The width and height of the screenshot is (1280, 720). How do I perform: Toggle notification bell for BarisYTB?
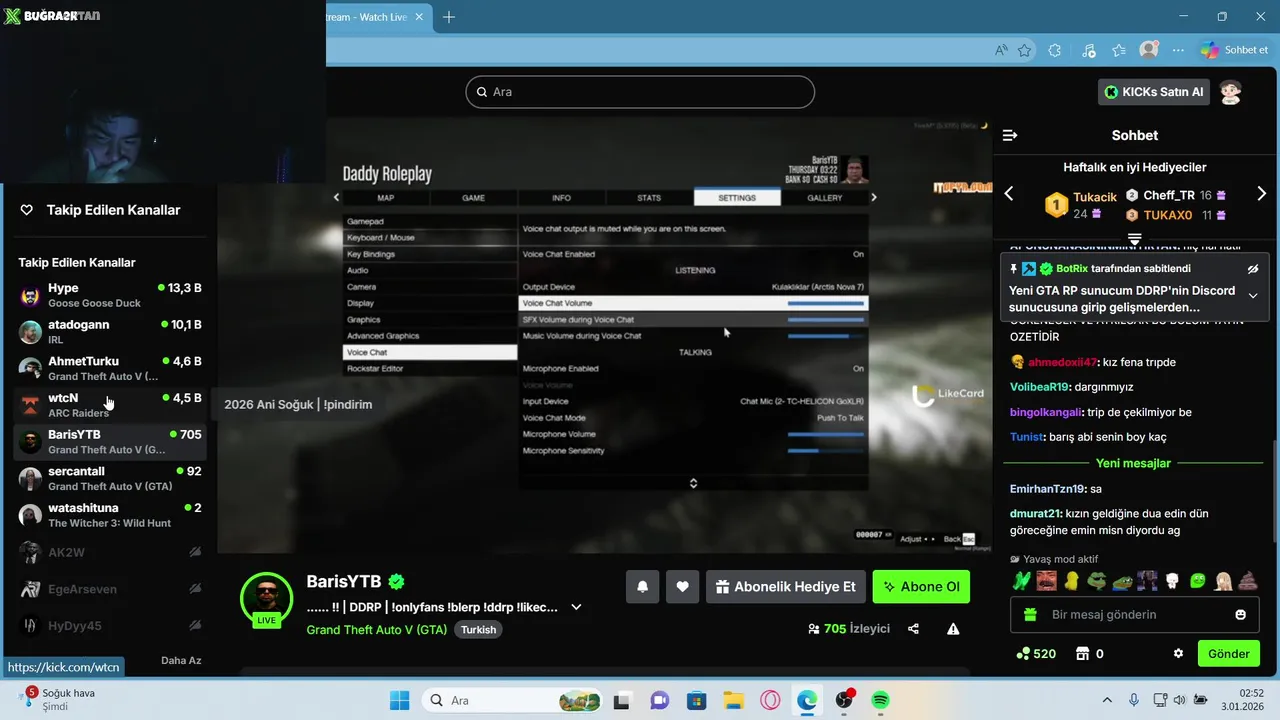point(642,587)
